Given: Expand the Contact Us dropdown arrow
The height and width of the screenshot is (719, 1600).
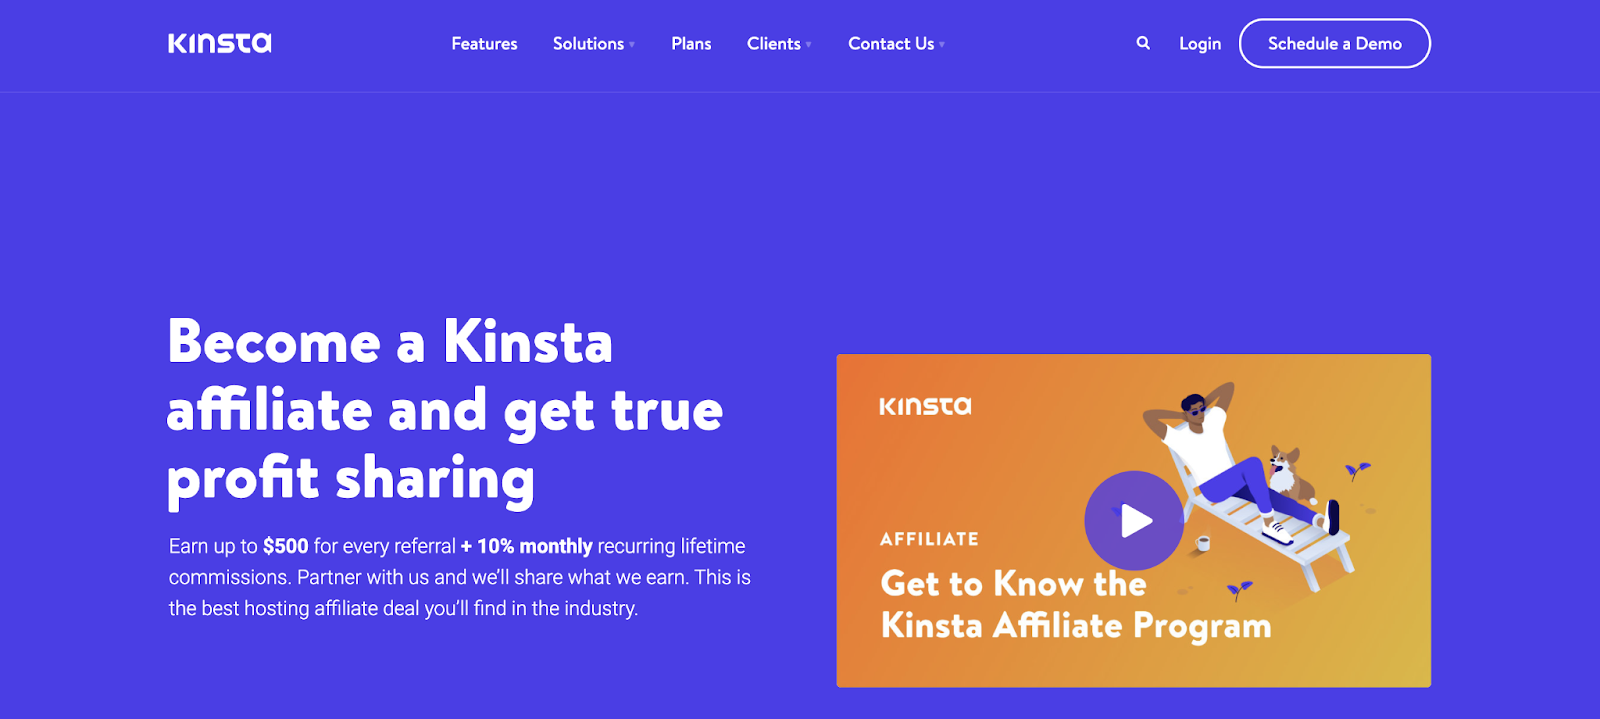Looking at the screenshot, I should 942,45.
